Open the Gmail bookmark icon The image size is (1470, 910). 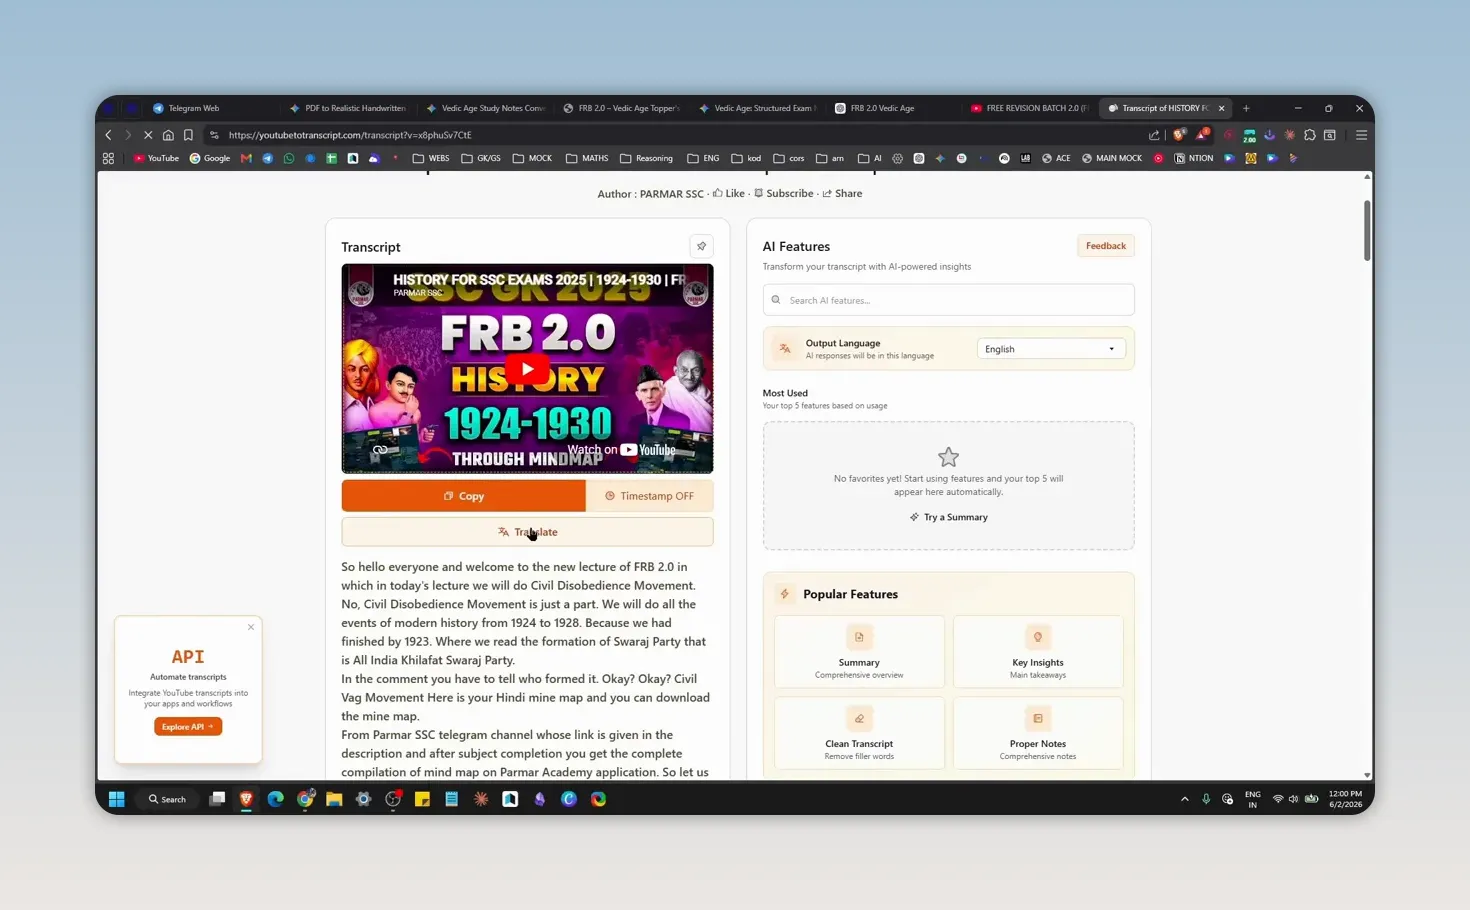[246, 158]
